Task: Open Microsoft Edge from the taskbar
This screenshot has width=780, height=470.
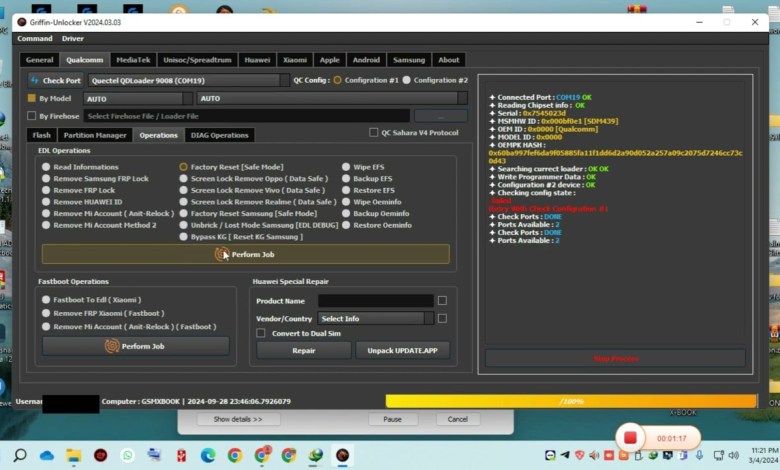Action: pyautogui.click(x=208, y=455)
